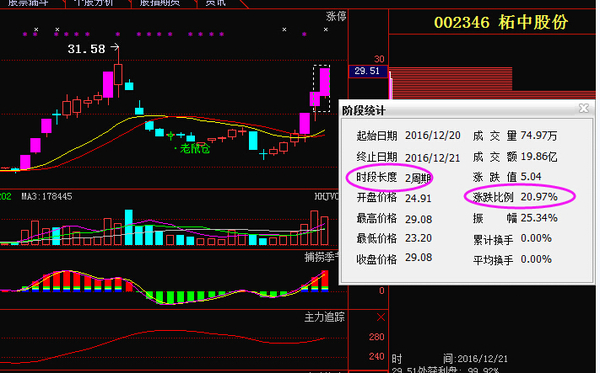This screenshot has height=373, width=600.
Task: Select the 280 axis label in 主力追踪
Action: tap(377, 337)
